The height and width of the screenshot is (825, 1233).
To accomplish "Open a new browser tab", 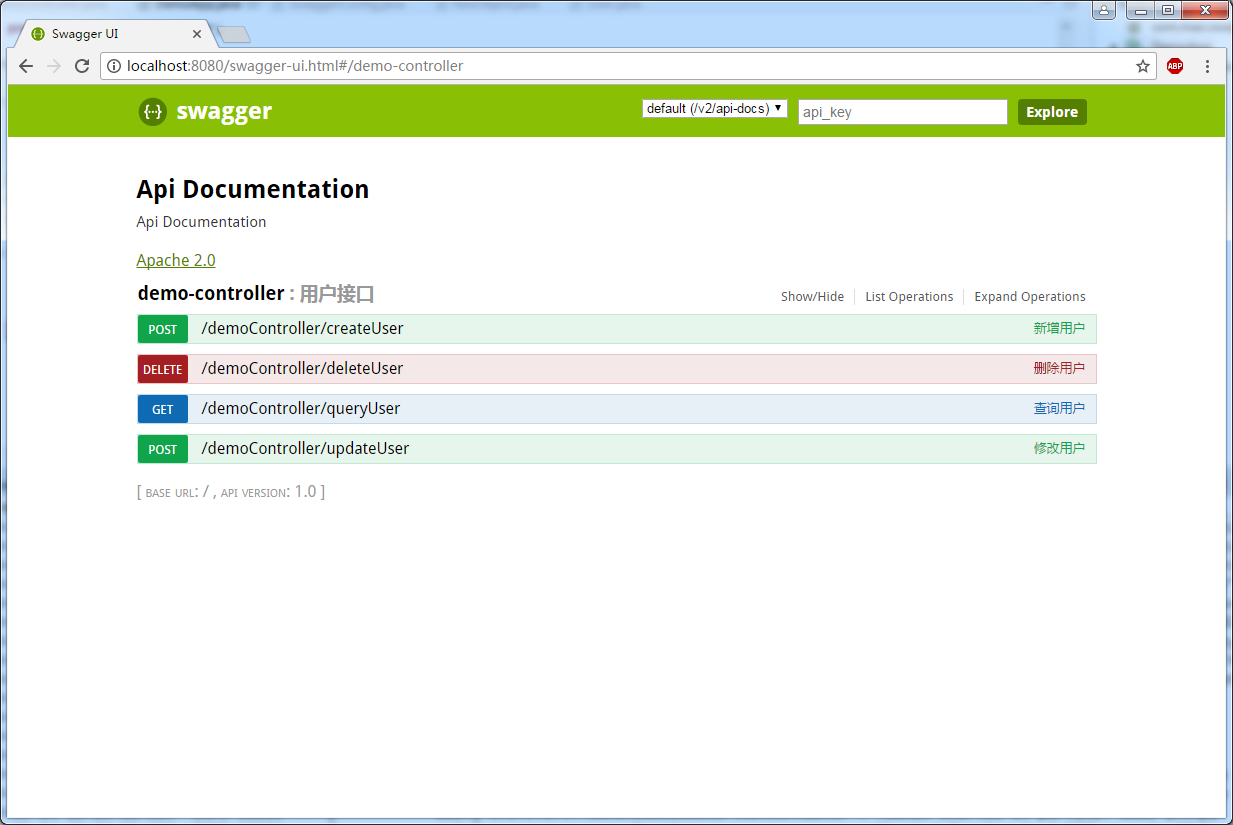I will (234, 35).
